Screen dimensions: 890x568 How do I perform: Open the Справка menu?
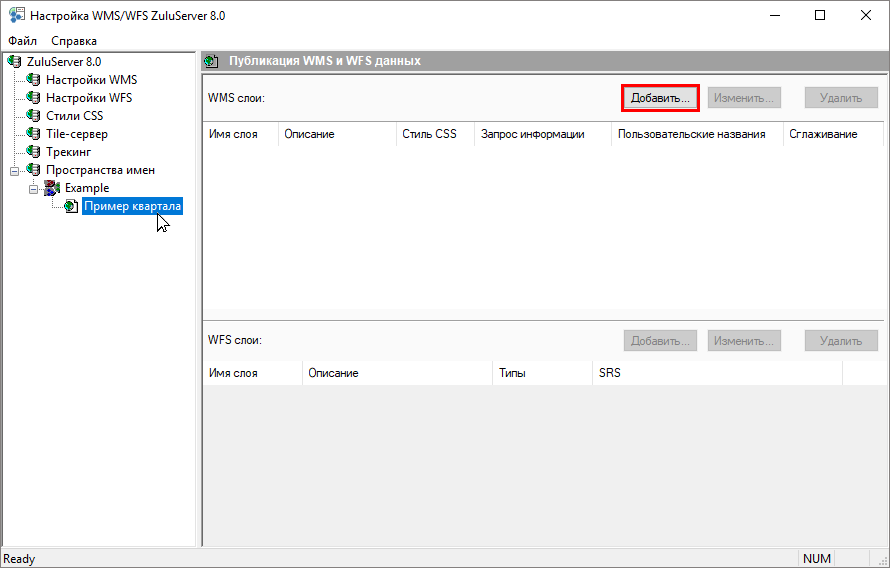tap(74, 41)
